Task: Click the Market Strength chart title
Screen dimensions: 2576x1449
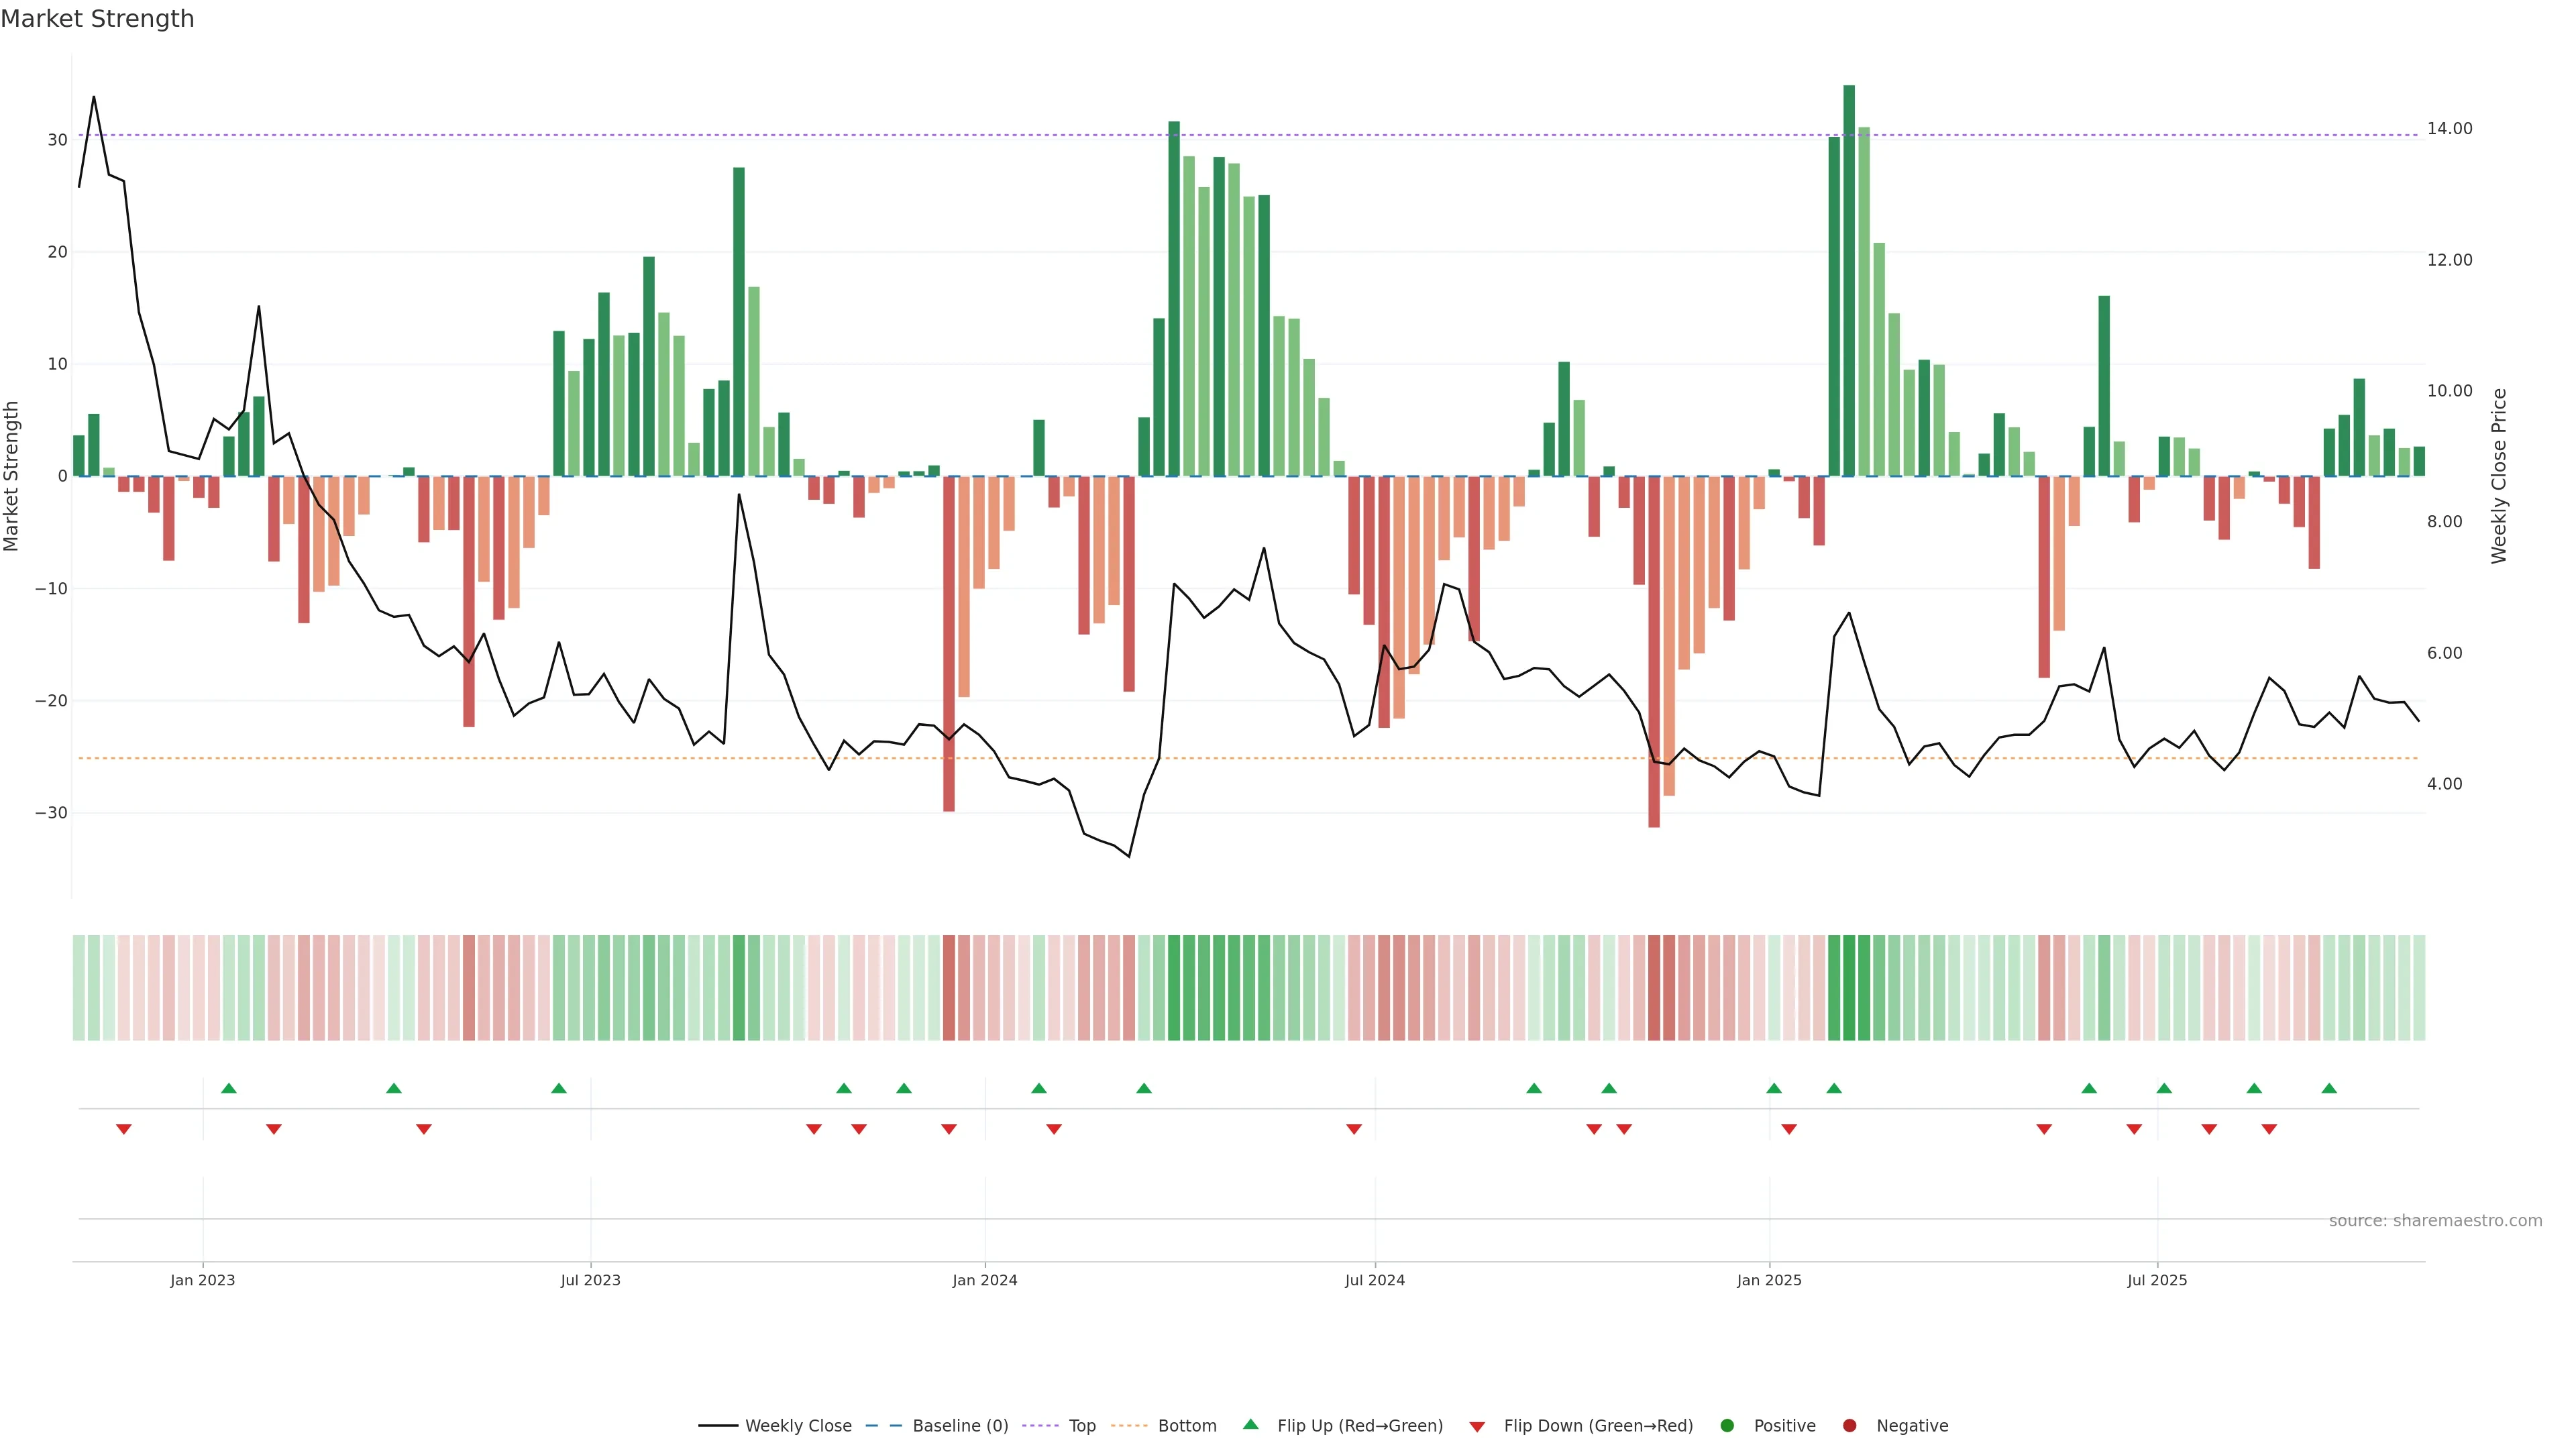Action: coord(97,19)
